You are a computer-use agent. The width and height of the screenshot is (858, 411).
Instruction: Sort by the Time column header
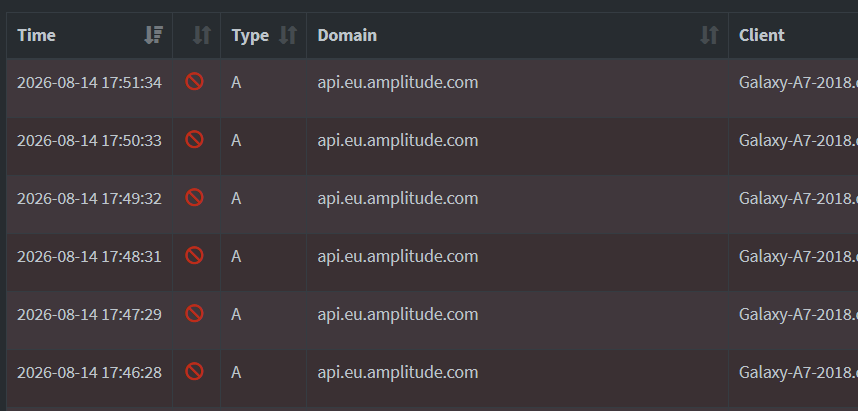coord(153,35)
